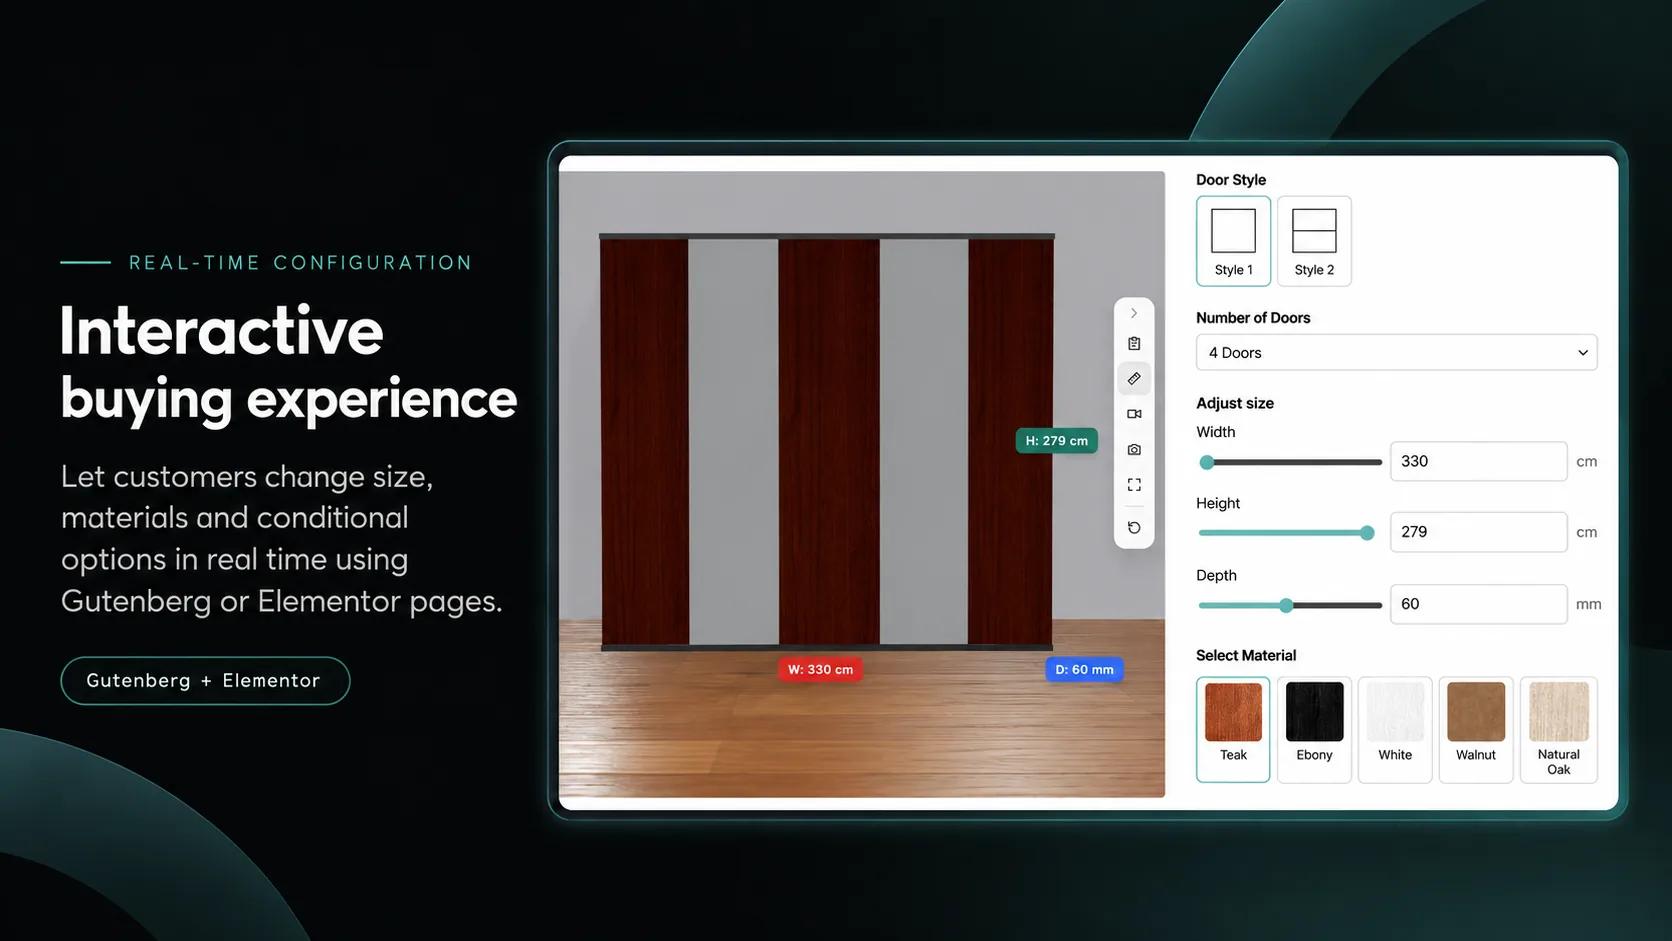Click the Width slider handle
This screenshot has width=1672, height=941.
(x=1207, y=462)
